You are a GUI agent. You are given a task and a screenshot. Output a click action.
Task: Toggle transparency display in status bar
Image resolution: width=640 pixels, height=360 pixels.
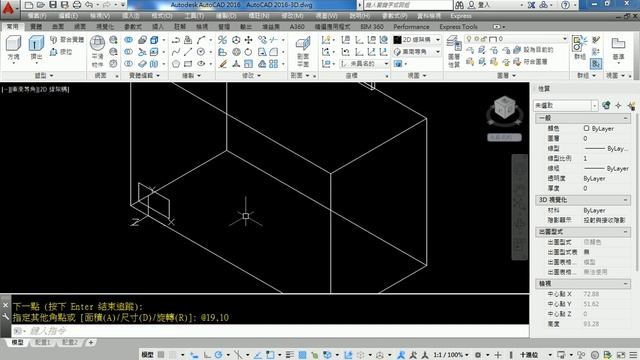pyautogui.click(x=302, y=355)
